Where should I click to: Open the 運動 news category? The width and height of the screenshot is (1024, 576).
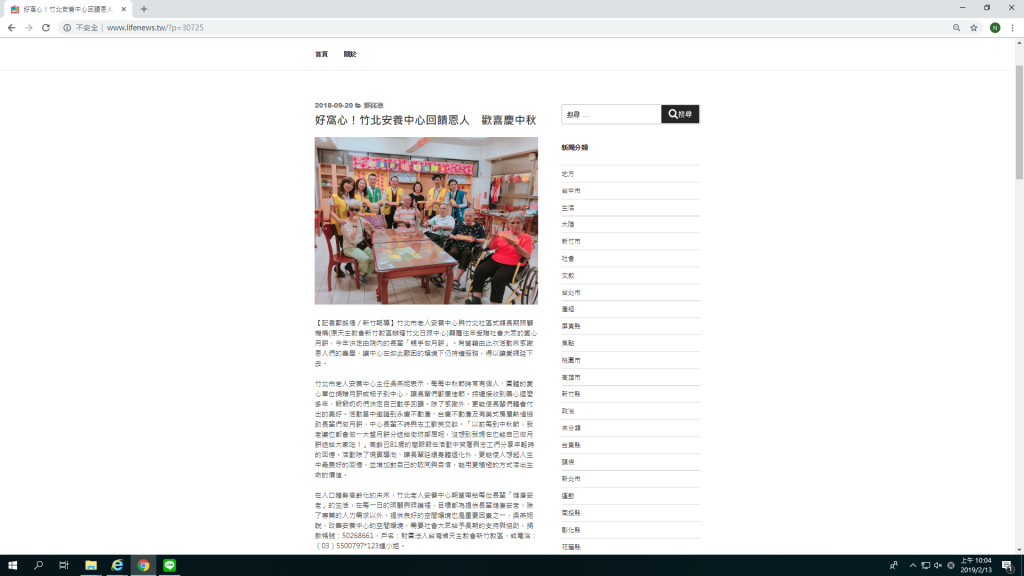[568, 496]
